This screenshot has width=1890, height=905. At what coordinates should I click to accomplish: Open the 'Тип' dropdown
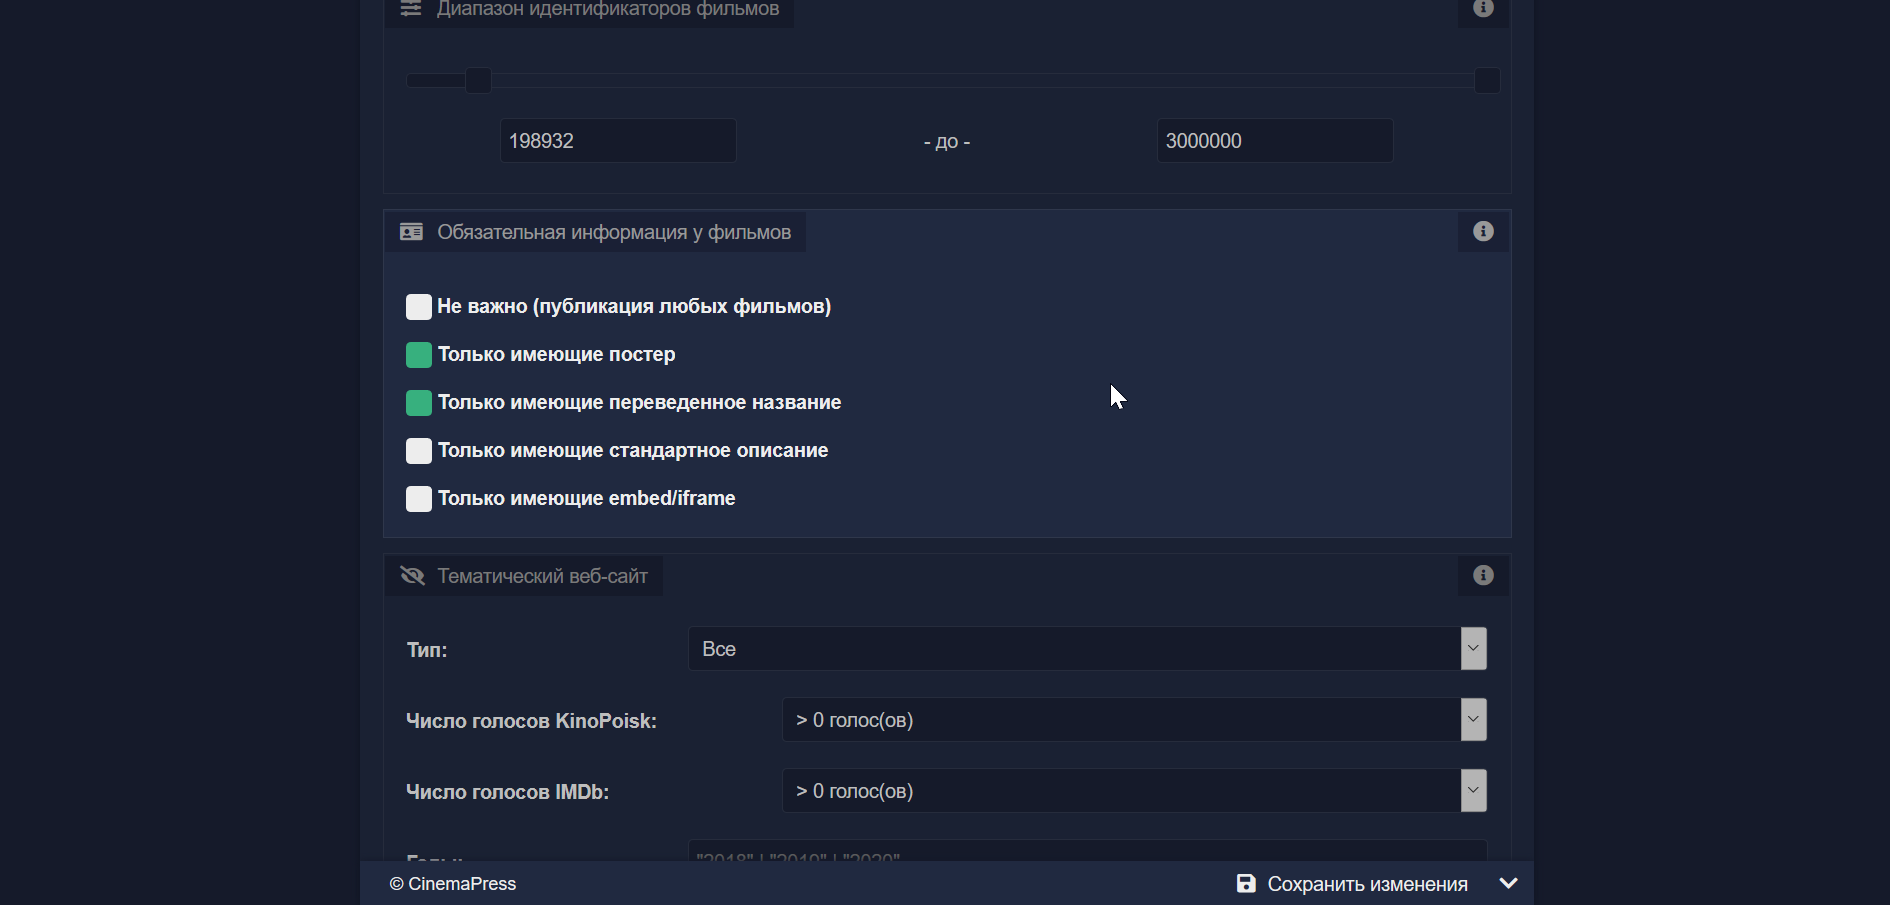point(1087,649)
